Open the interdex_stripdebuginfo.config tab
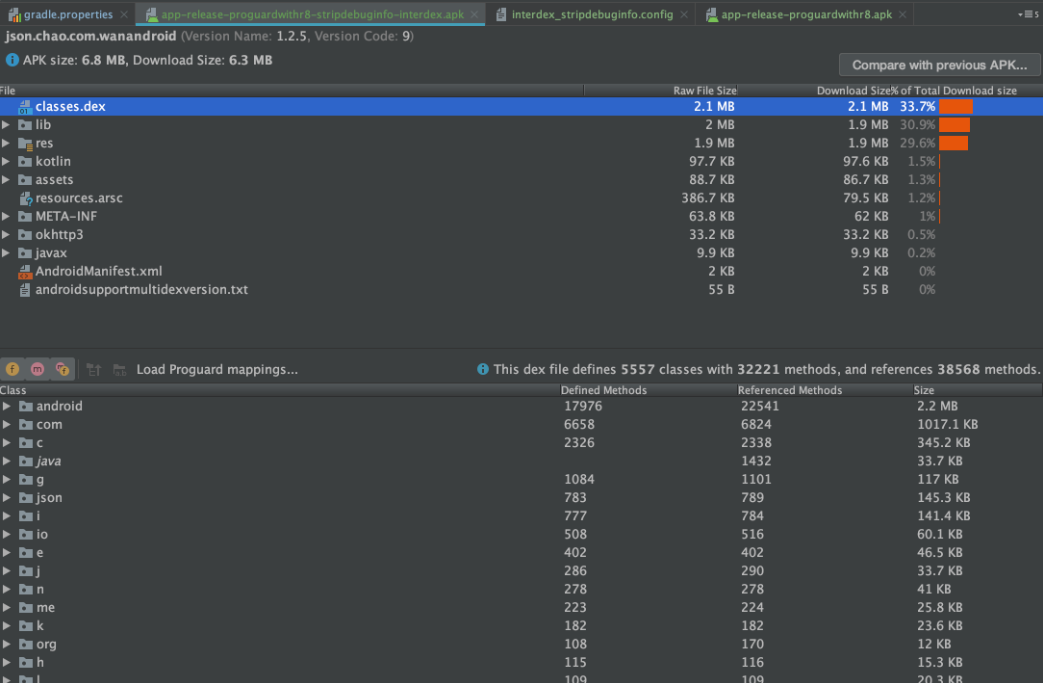 (592, 14)
